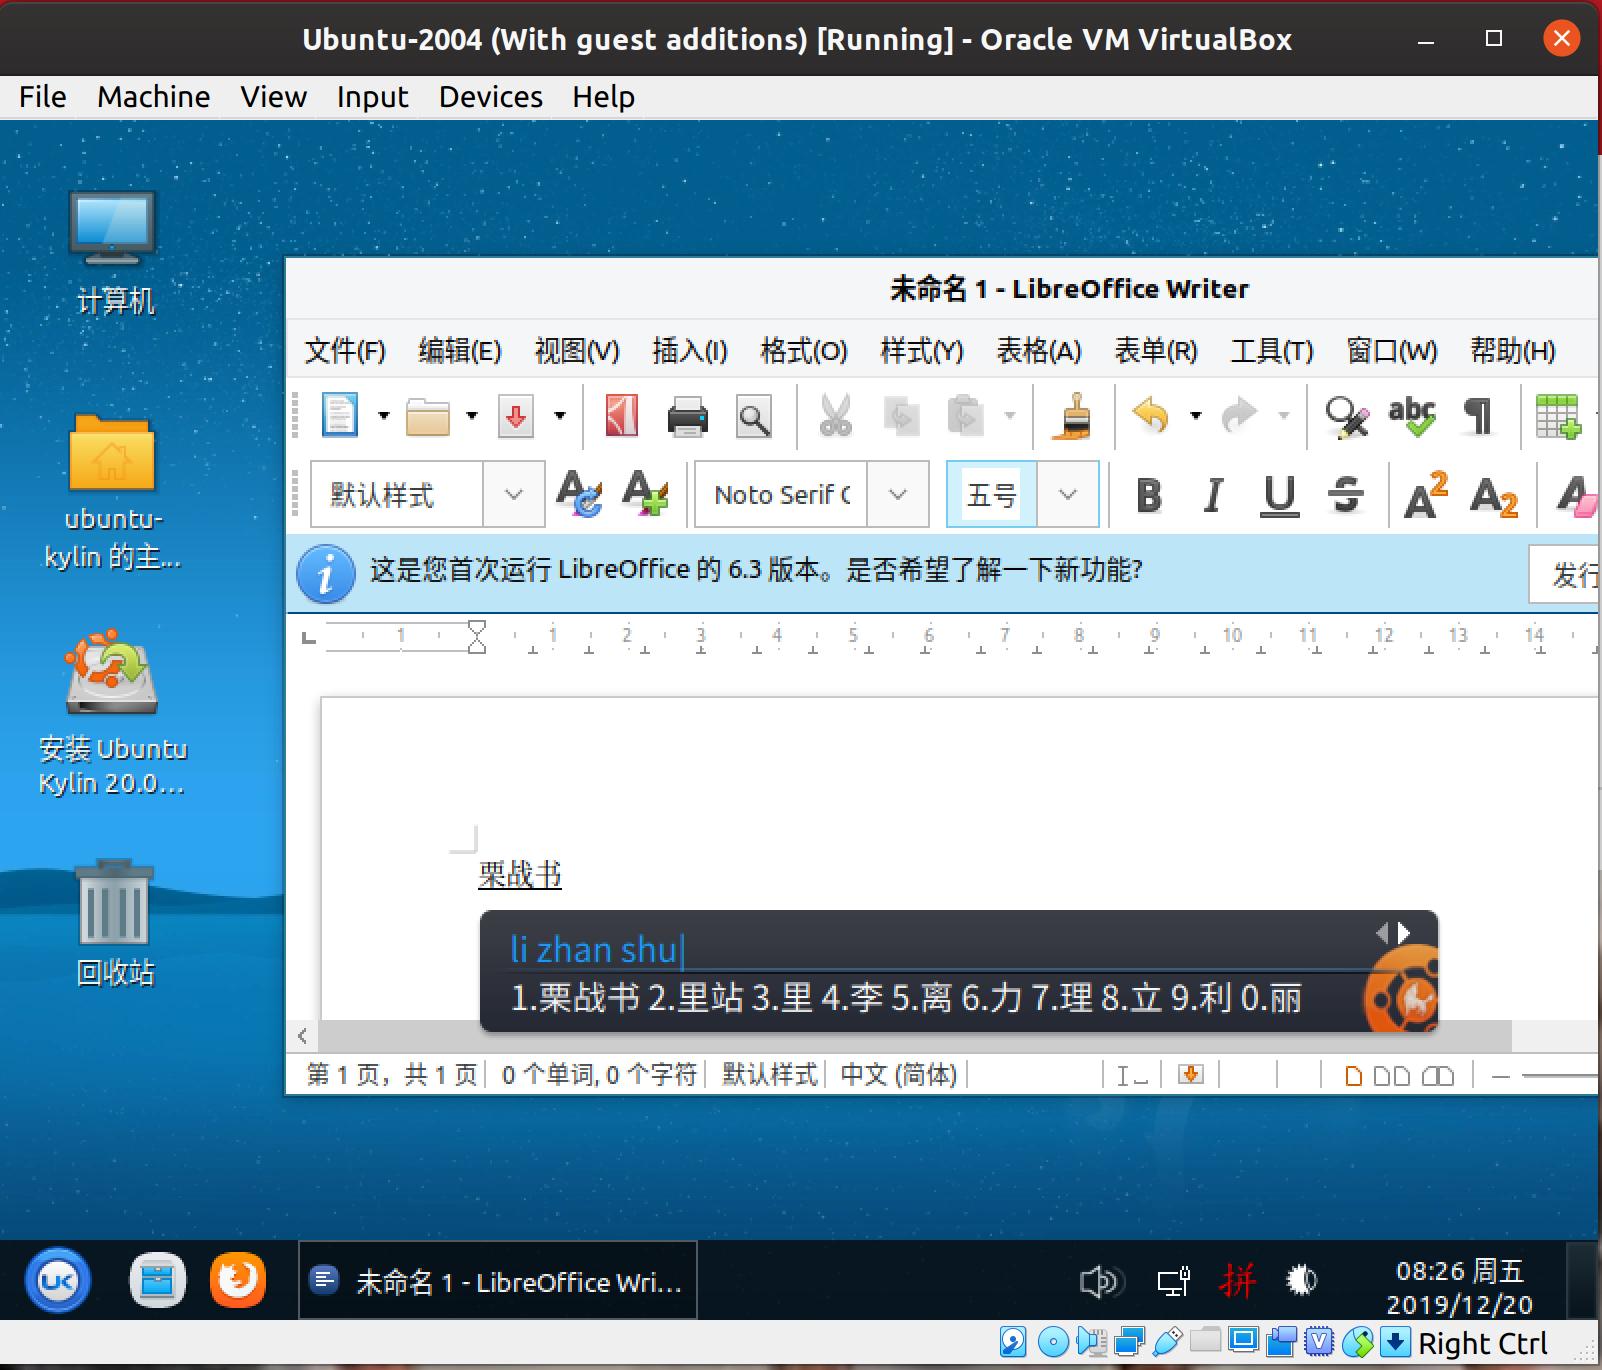This screenshot has height=1370, width=1602.
Task: Select book view layout in status bar
Action: (1437, 1076)
